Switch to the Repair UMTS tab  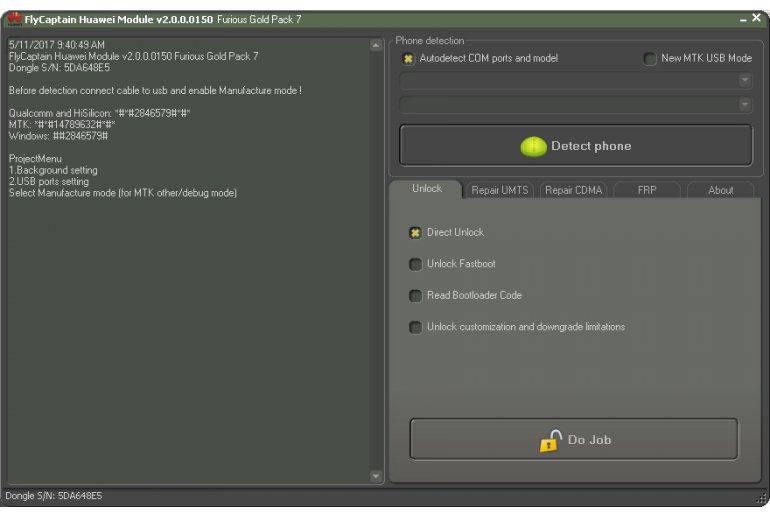click(499, 191)
